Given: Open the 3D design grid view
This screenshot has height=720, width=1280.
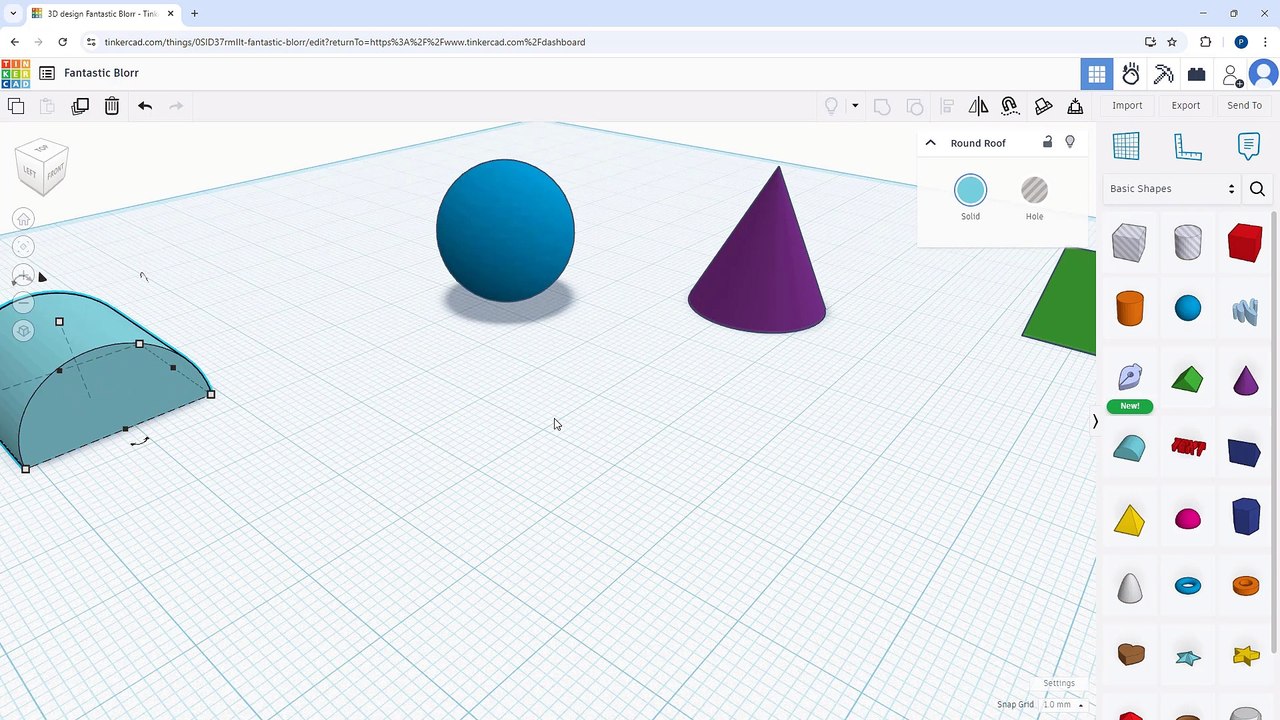Looking at the screenshot, I should point(1097,74).
